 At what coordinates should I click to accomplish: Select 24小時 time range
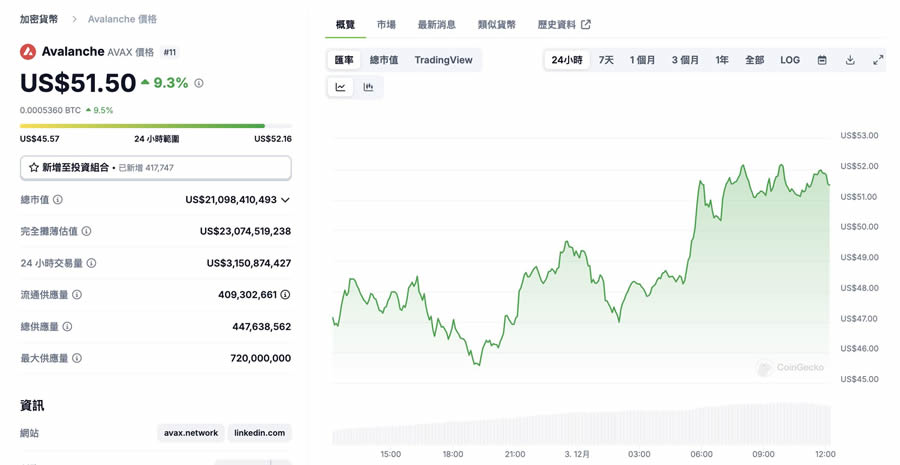point(567,60)
